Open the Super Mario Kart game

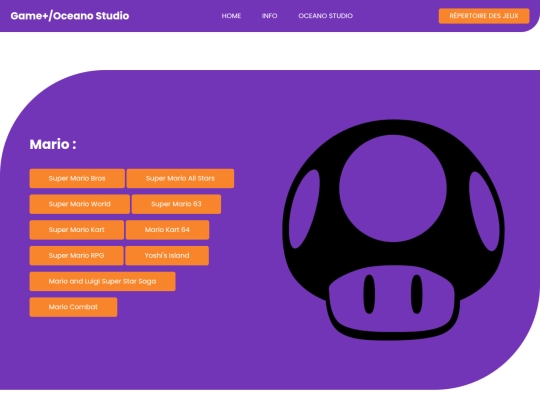pos(76,230)
